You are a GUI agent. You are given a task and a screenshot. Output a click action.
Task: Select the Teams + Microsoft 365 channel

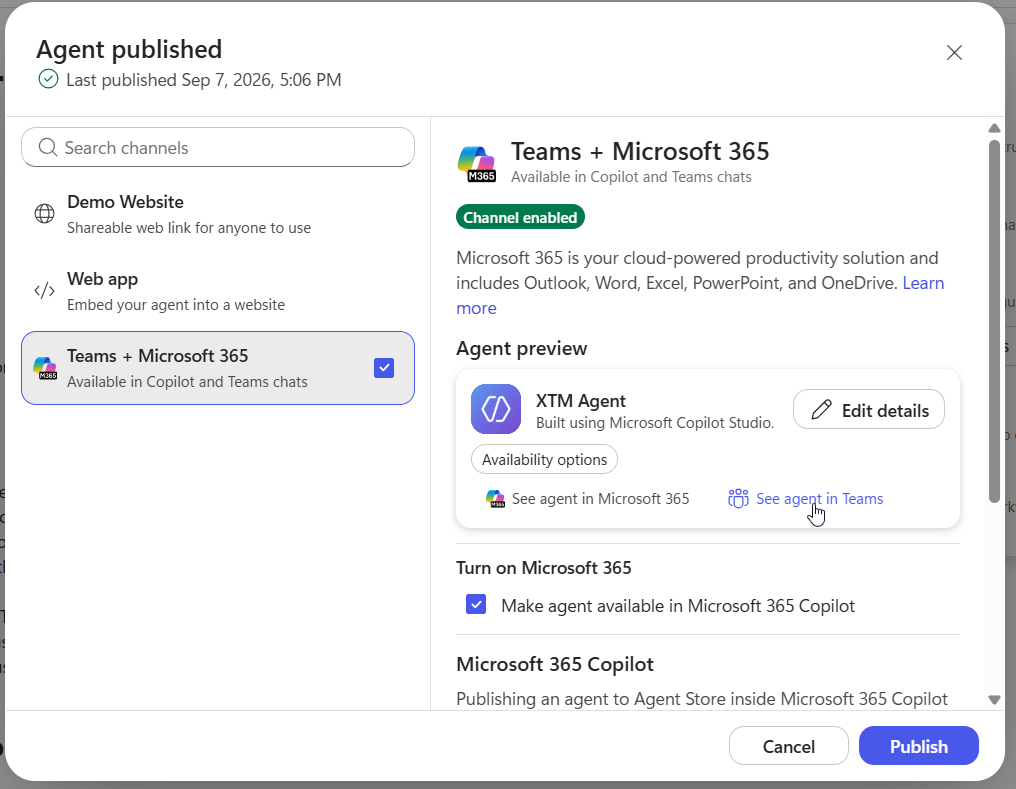coord(218,368)
